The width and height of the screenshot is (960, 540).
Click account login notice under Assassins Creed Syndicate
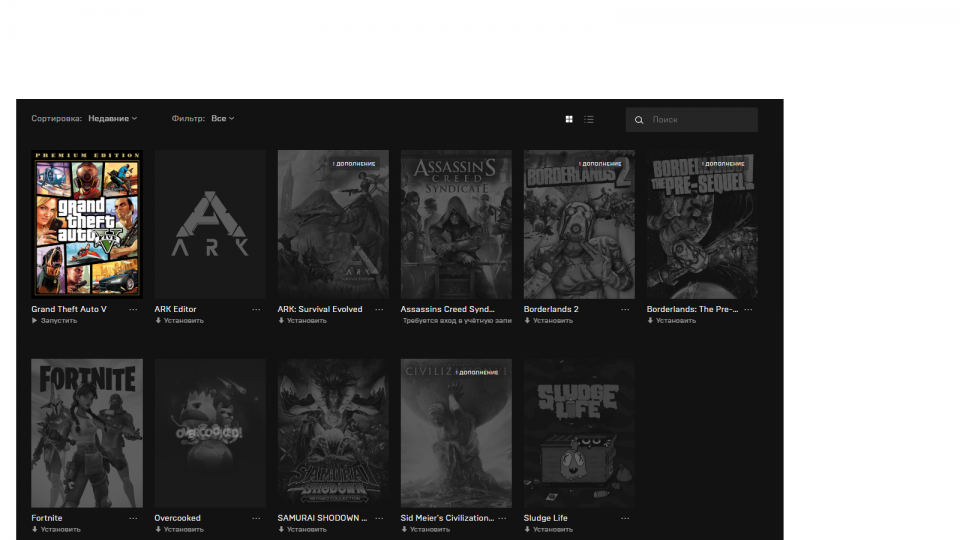tap(457, 321)
